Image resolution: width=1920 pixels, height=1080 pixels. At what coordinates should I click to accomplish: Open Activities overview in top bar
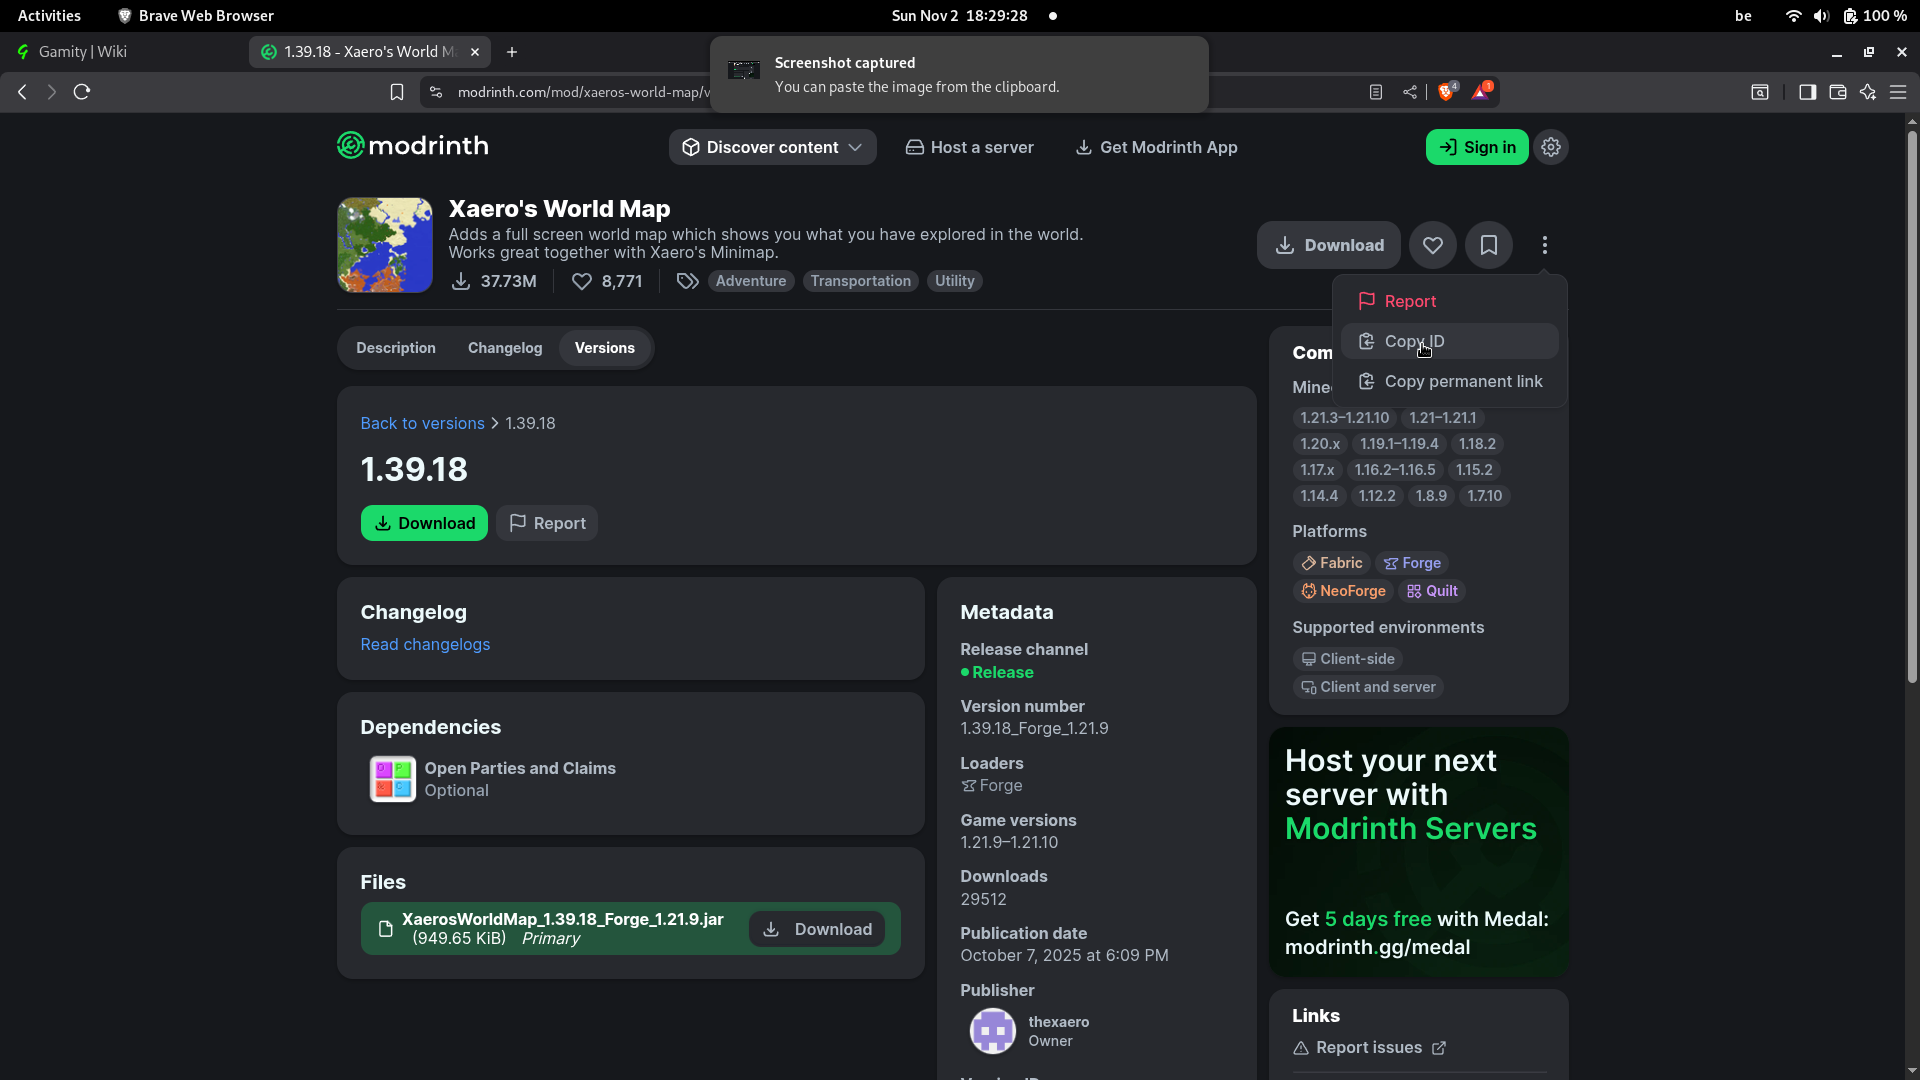tap(49, 15)
